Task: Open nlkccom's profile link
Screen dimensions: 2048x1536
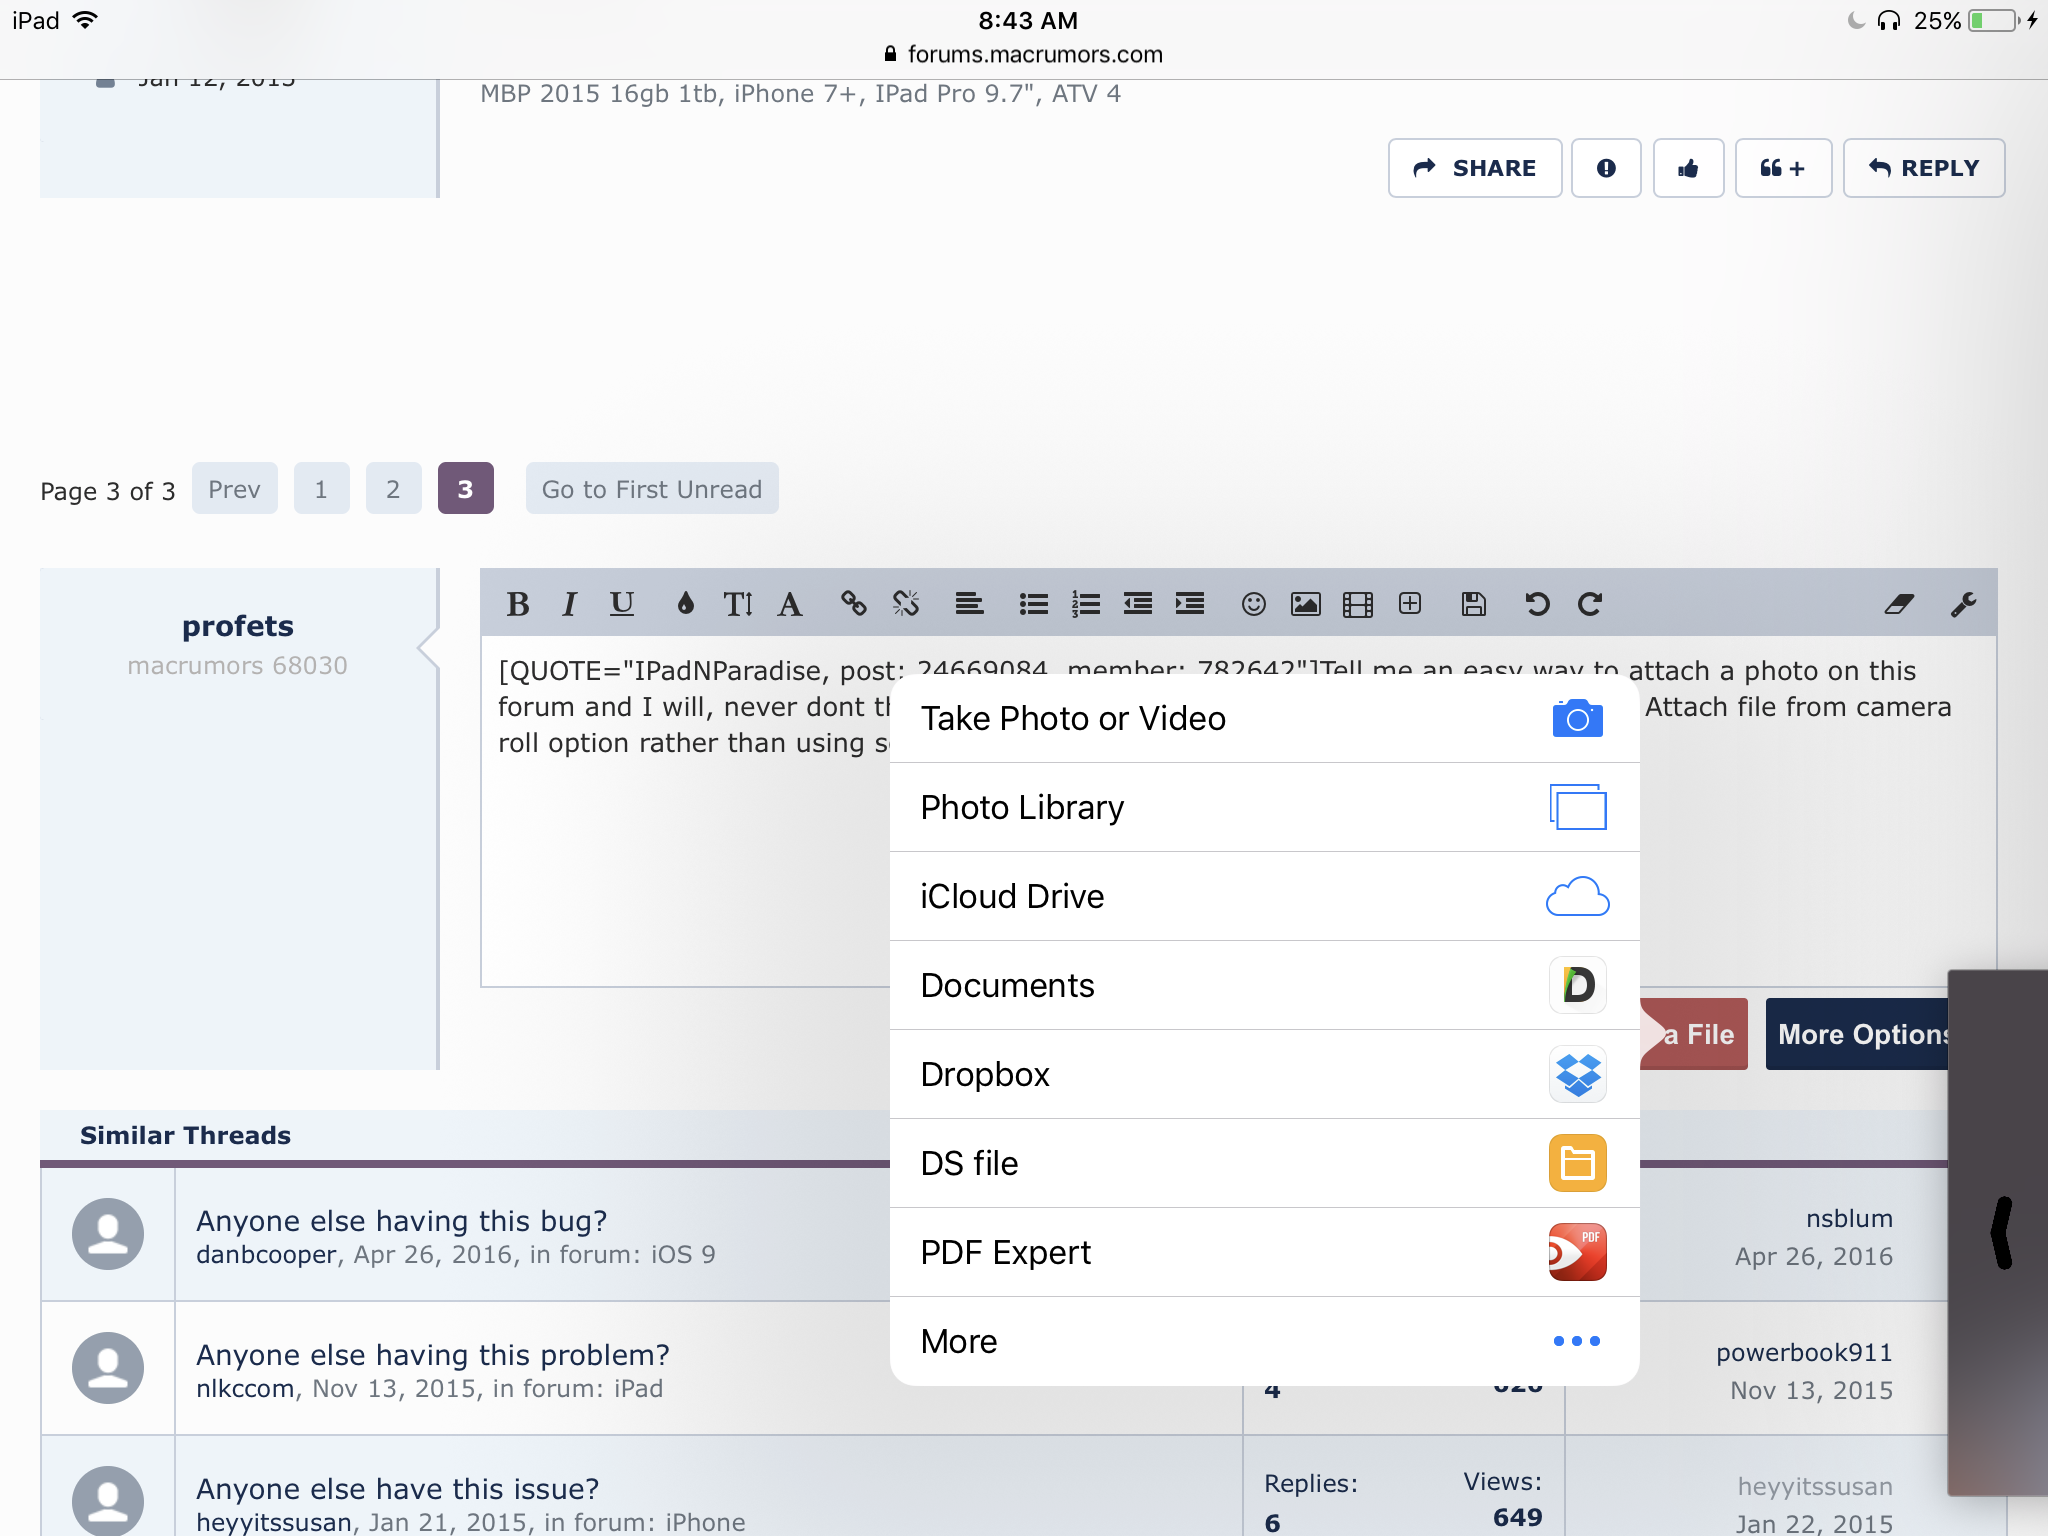Action: coord(245,1389)
